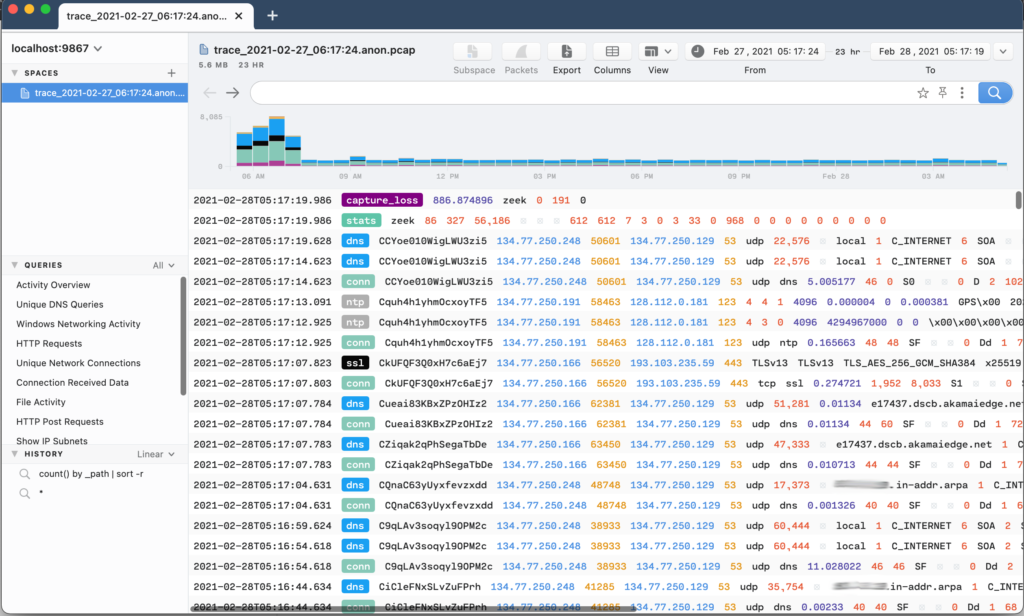Add a new space with plus icon
The image size is (1024, 616).
(x=171, y=73)
